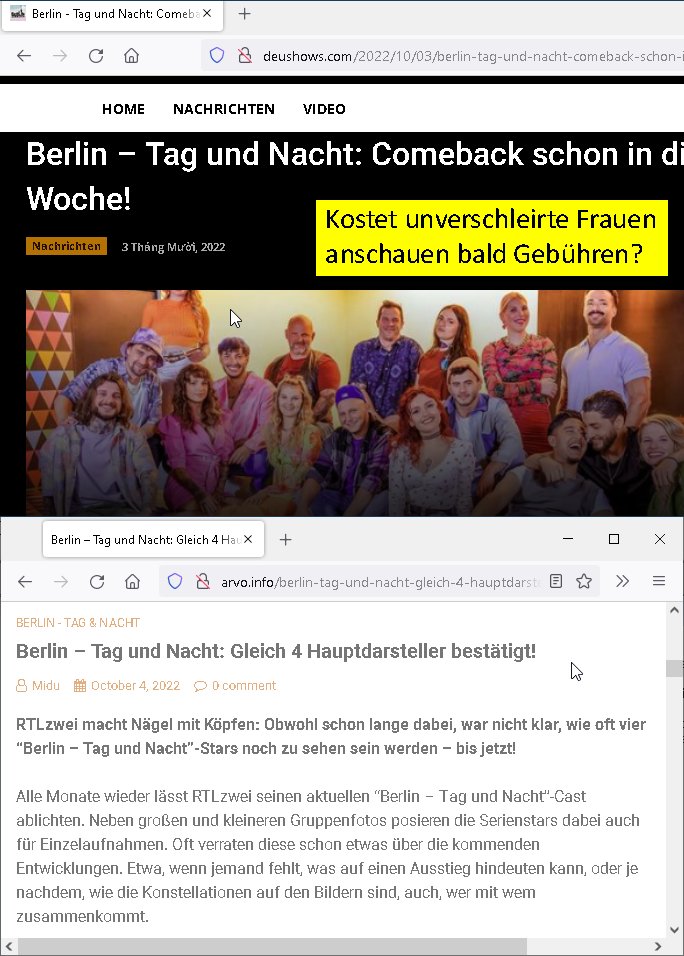Open tracking protection shield for deushows.com
Image resolution: width=684 pixels, height=956 pixels.
coord(217,56)
